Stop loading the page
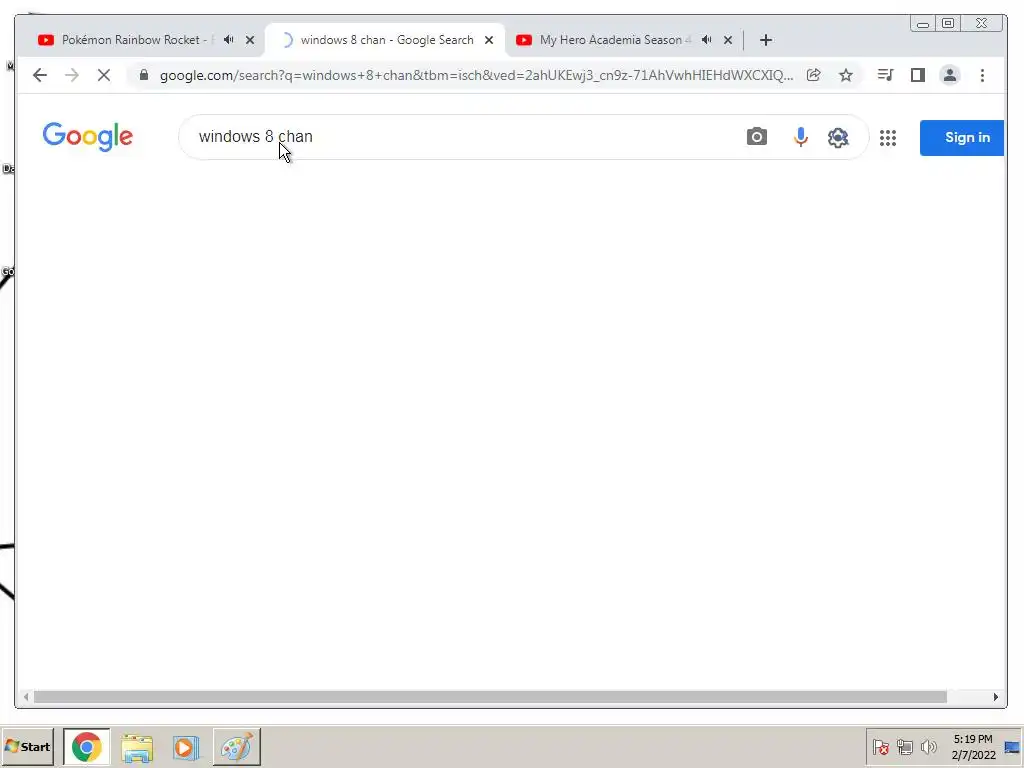 (104, 75)
